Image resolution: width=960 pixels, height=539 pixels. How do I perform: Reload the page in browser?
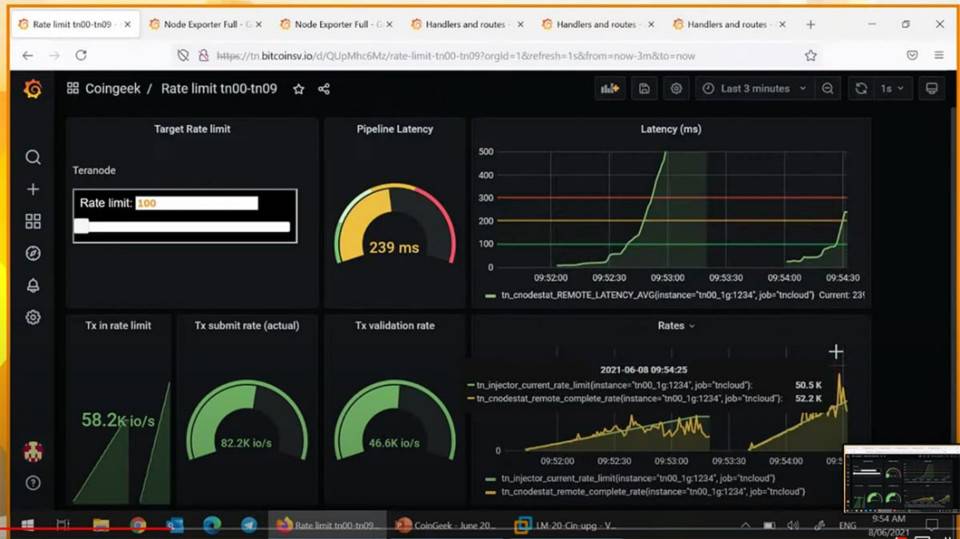(81, 55)
